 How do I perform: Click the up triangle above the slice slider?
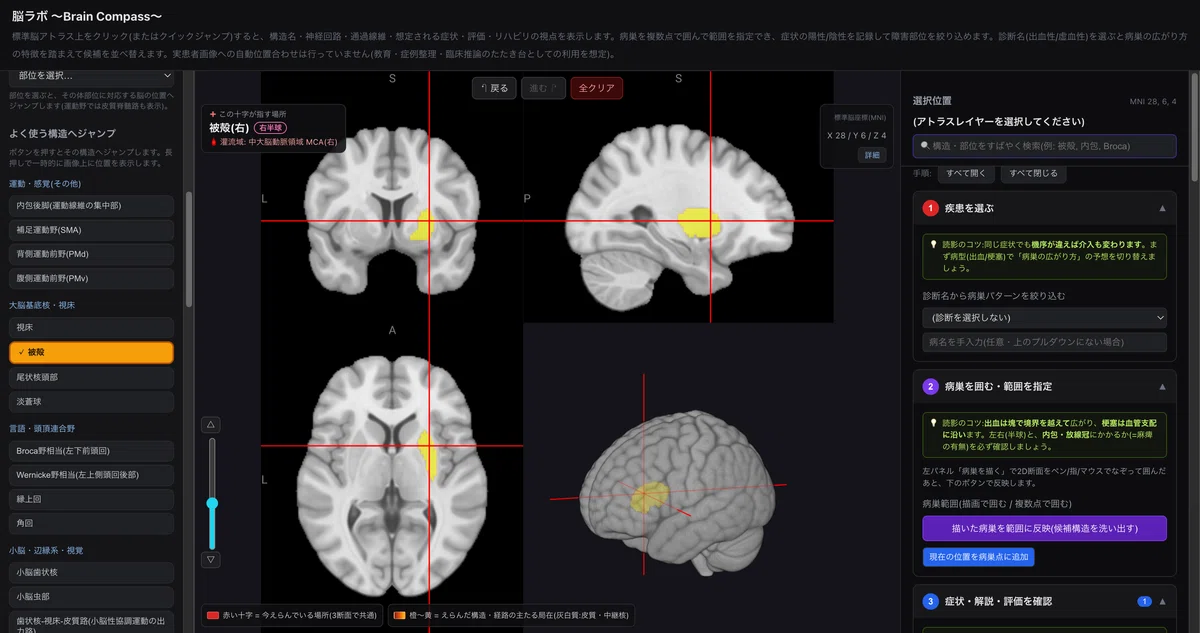pos(211,424)
